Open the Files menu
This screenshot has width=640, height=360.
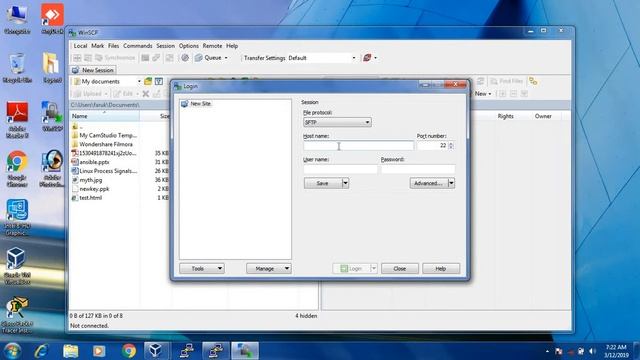pos(113,46)
